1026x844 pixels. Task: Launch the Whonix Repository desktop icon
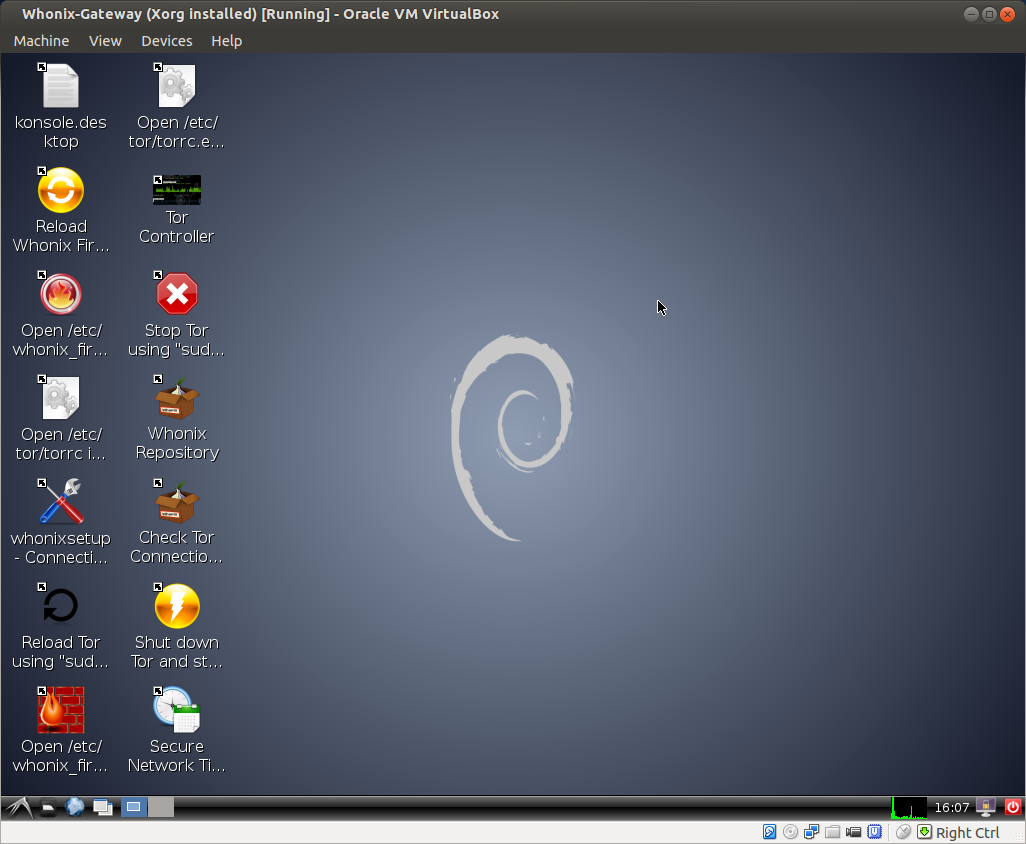(177, 398)
